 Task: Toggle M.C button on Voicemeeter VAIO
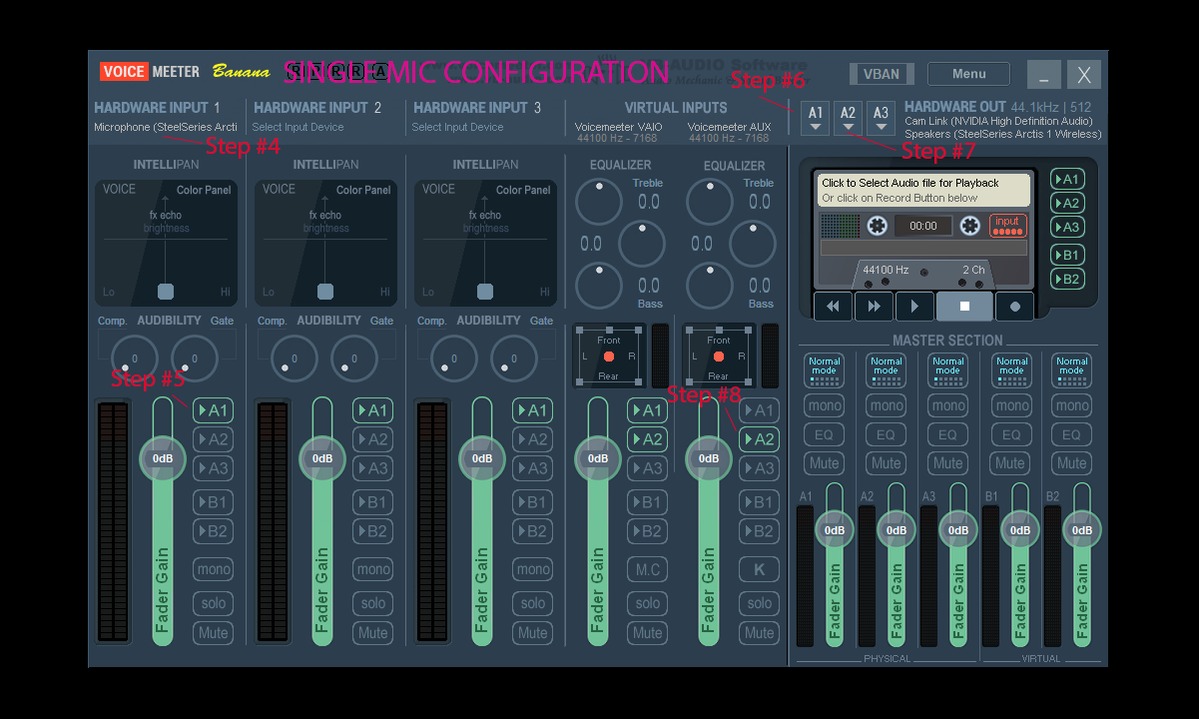click(x=647, y=569)
